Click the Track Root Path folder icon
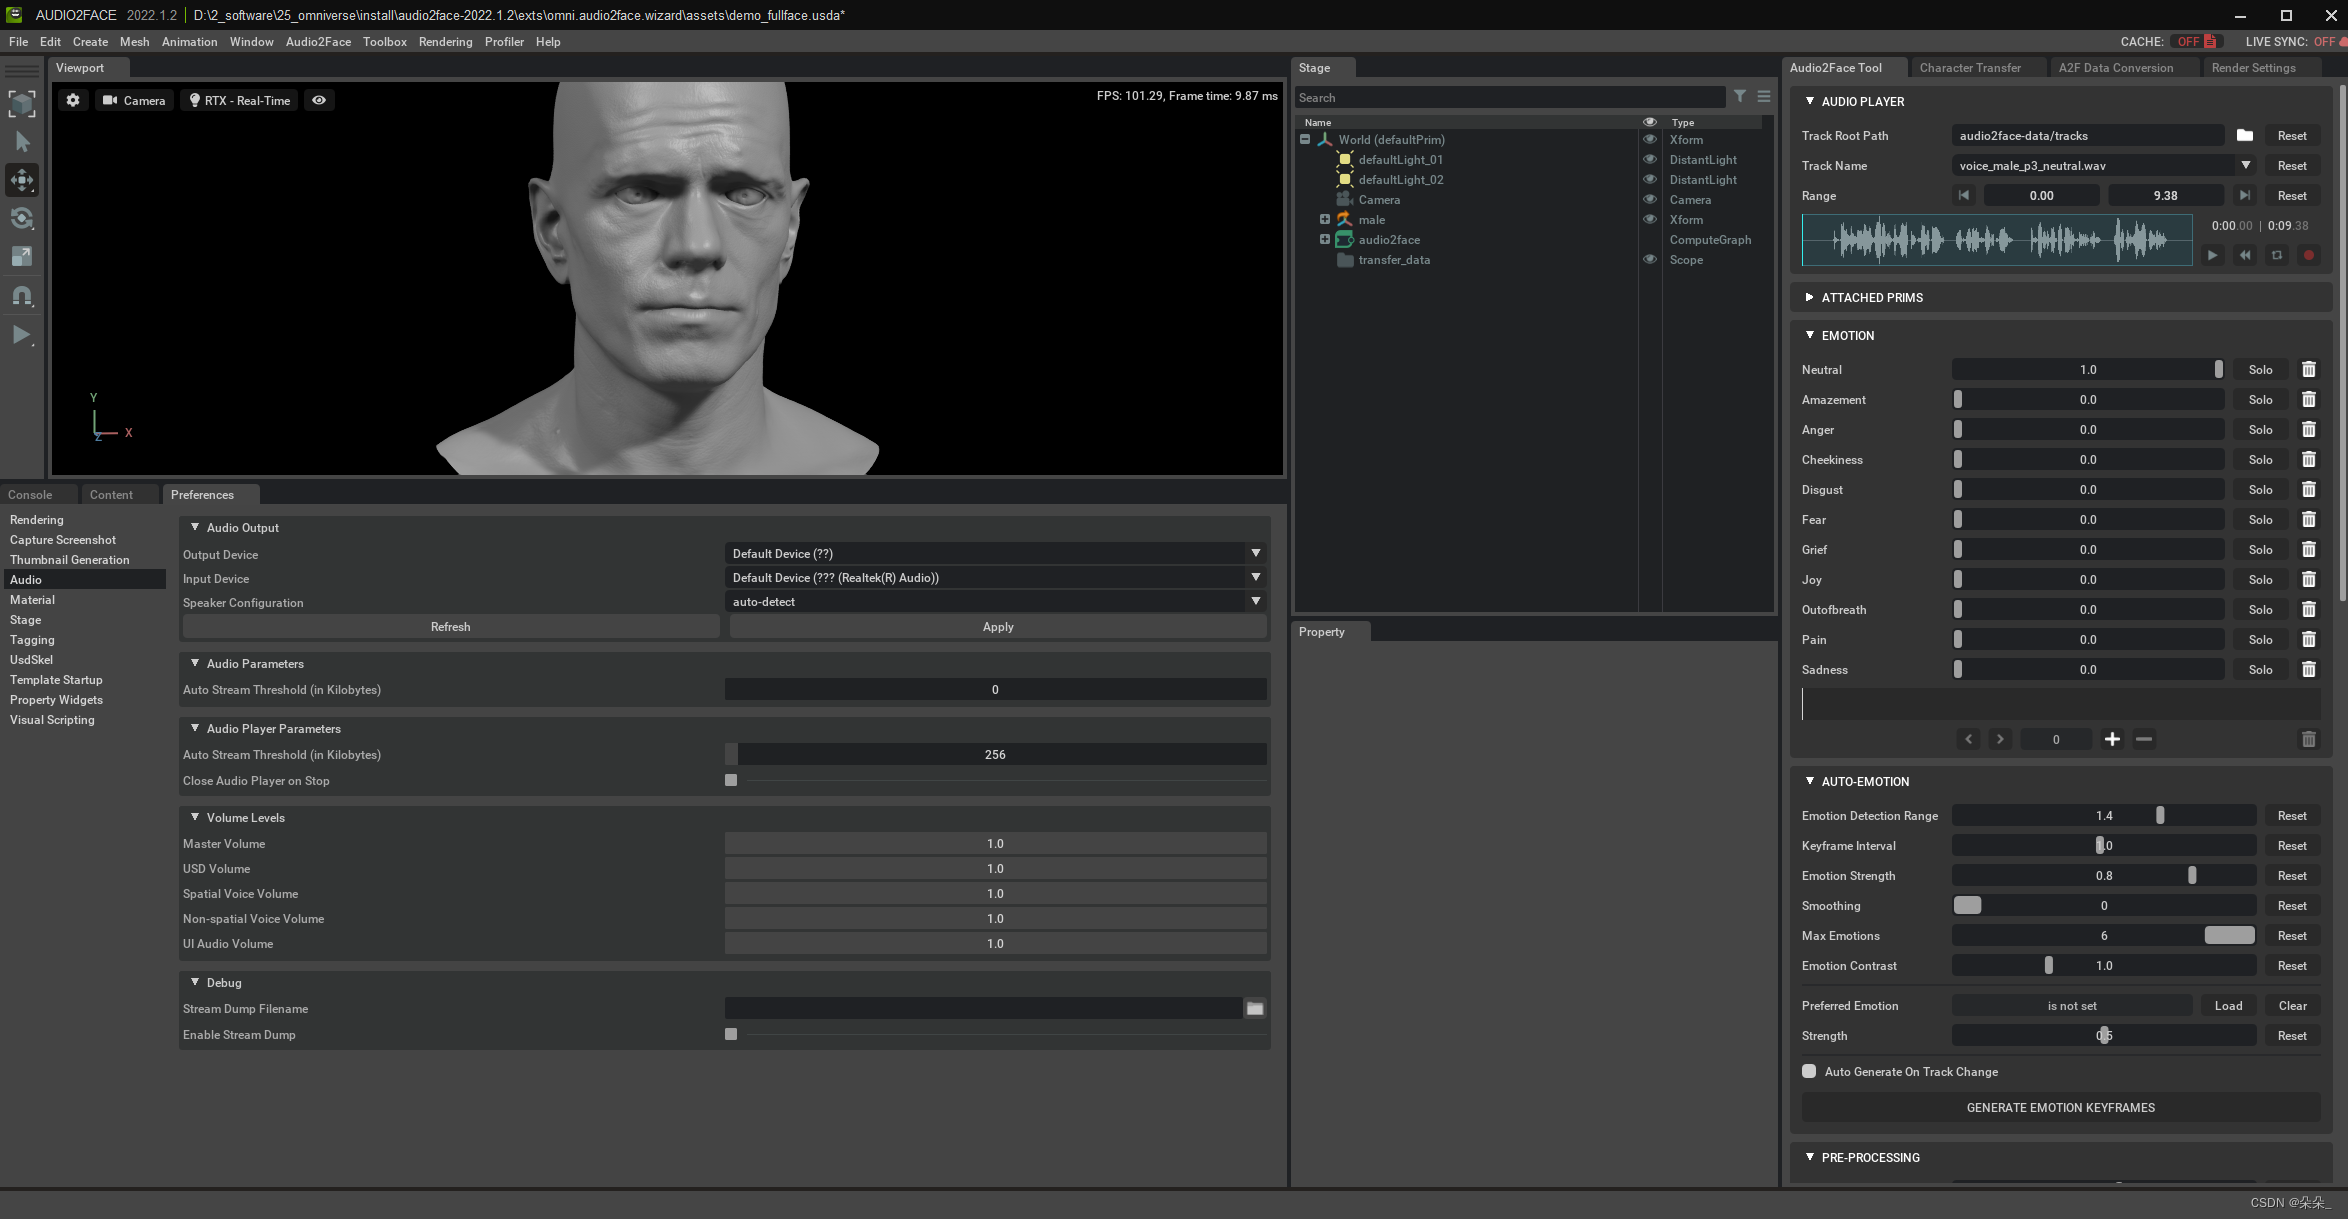The image size is (2348, 1219). (x=2244, y=136)
